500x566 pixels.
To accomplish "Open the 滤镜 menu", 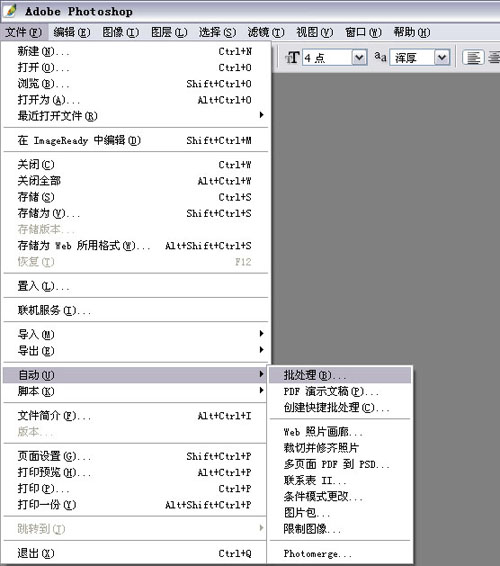I will coord(266,32).
